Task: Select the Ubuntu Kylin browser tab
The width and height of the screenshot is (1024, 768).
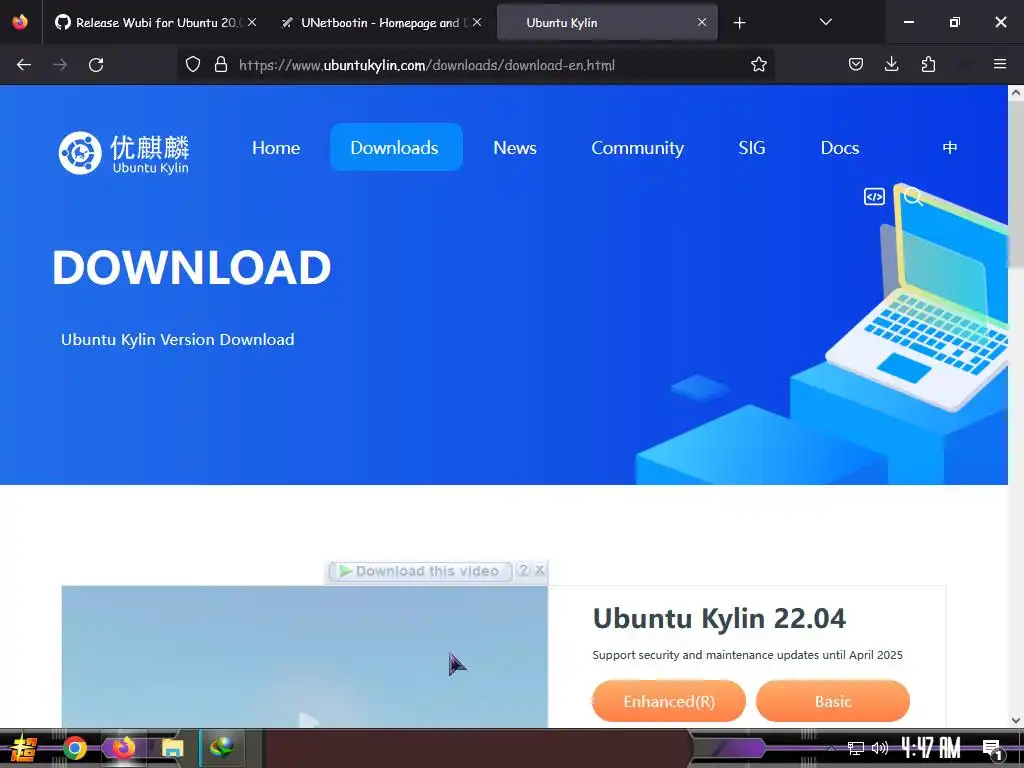Action: click(x=607, y=23)
